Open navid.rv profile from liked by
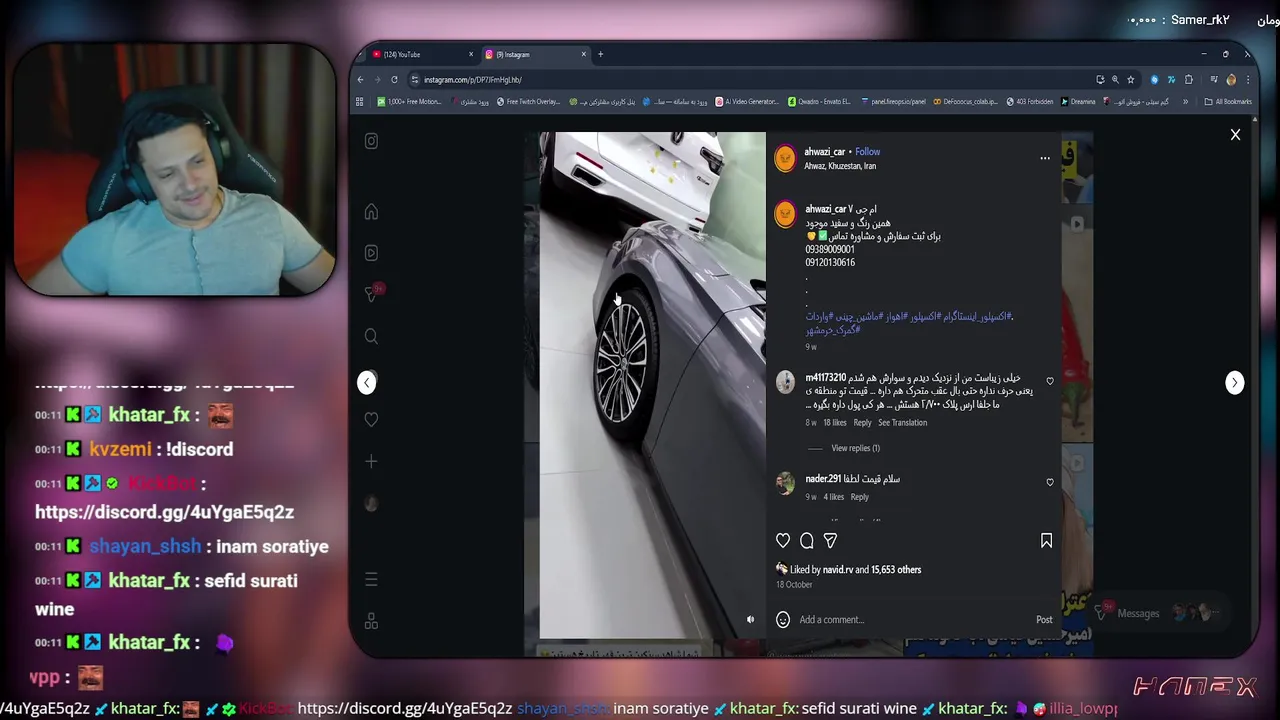This screenshot has width=1280, height=720. [837, 570]
